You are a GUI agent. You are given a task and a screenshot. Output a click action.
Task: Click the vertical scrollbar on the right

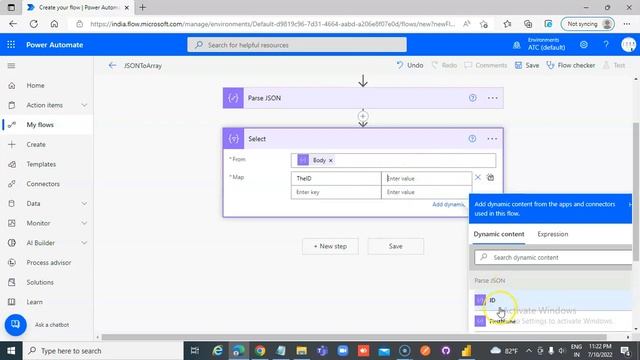point(636,192)
